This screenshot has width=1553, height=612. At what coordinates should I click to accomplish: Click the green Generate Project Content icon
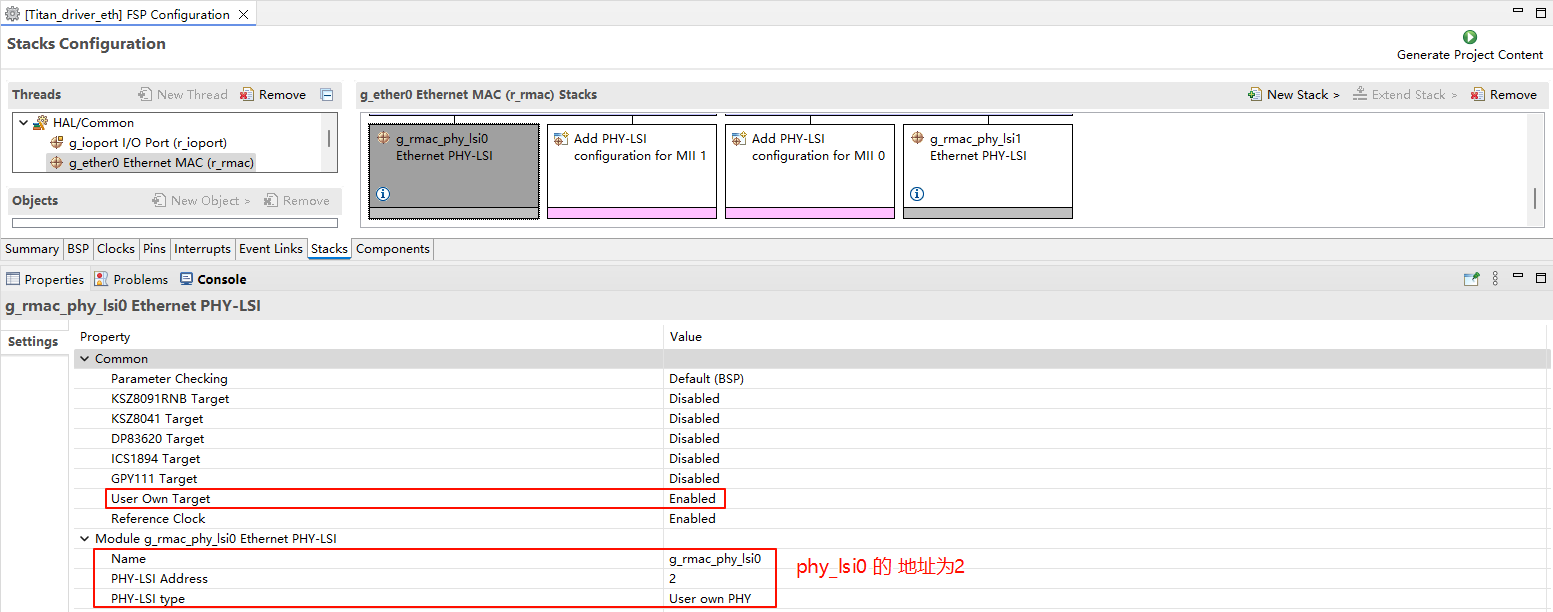point(1469,37)
